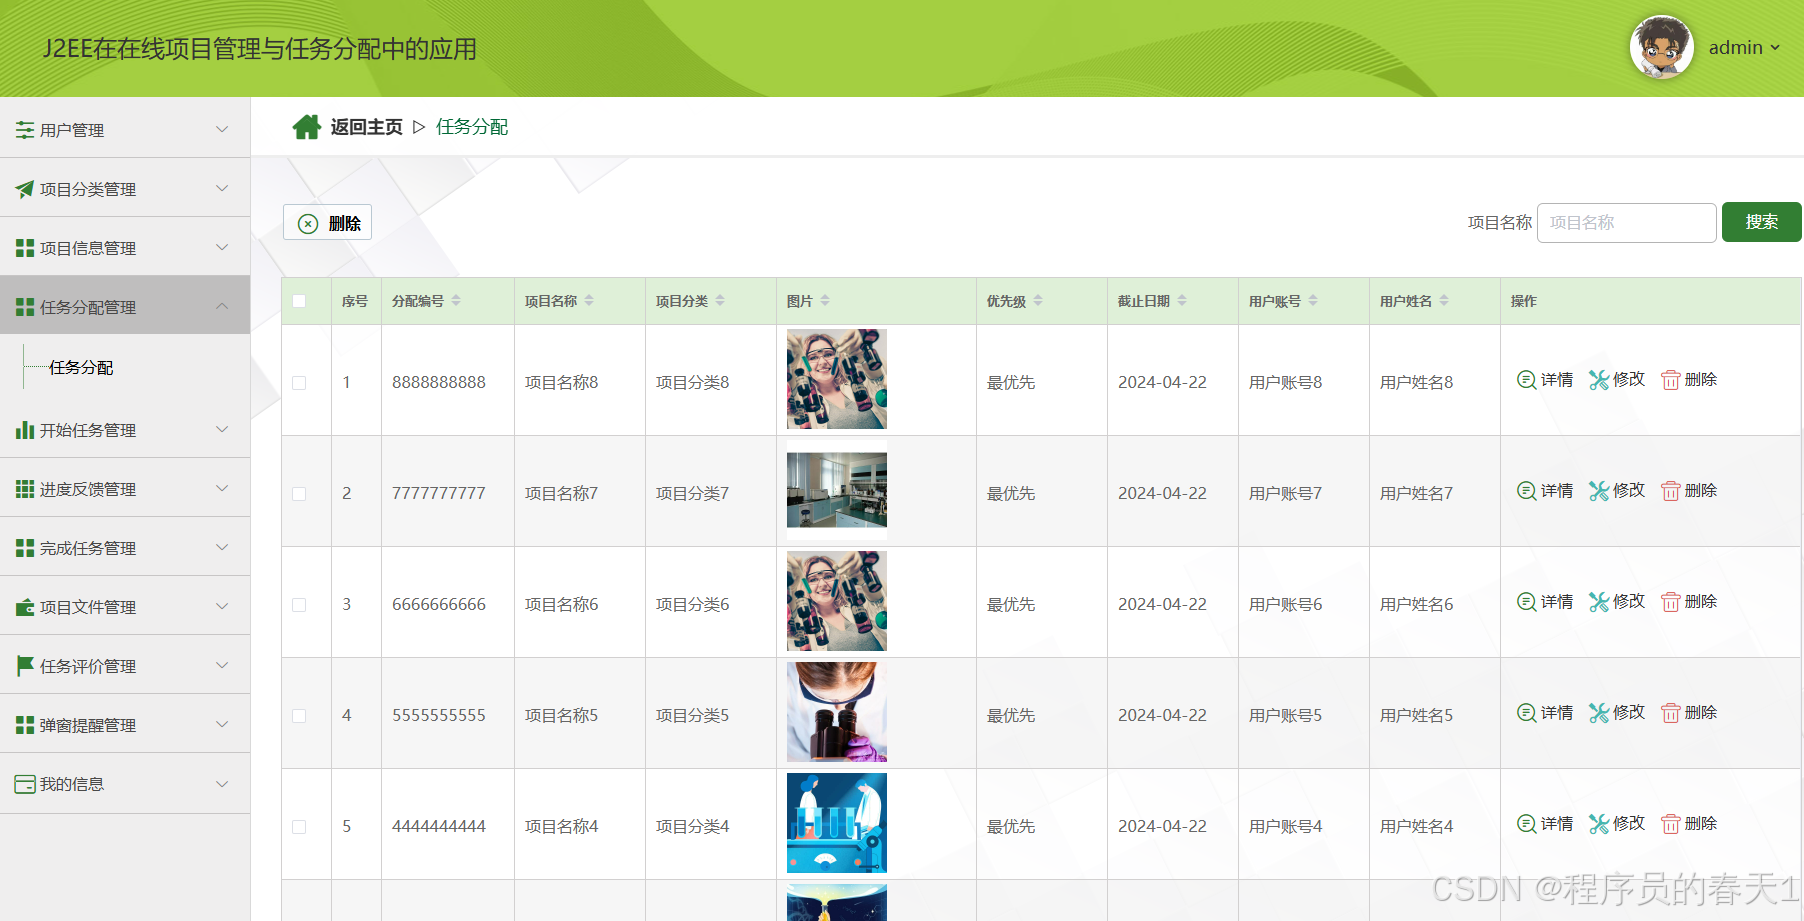Click the 删除 button above the table

[x=327, y=222]
